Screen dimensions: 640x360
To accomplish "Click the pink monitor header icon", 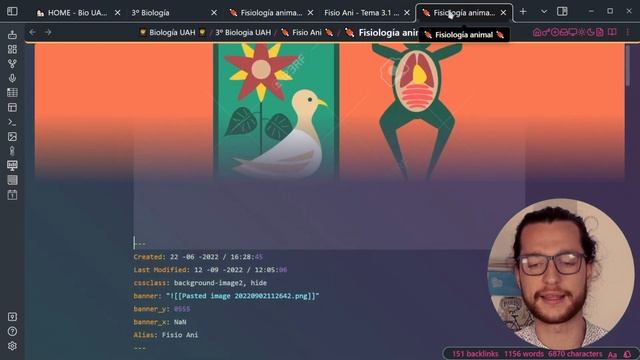I will 573,32.
